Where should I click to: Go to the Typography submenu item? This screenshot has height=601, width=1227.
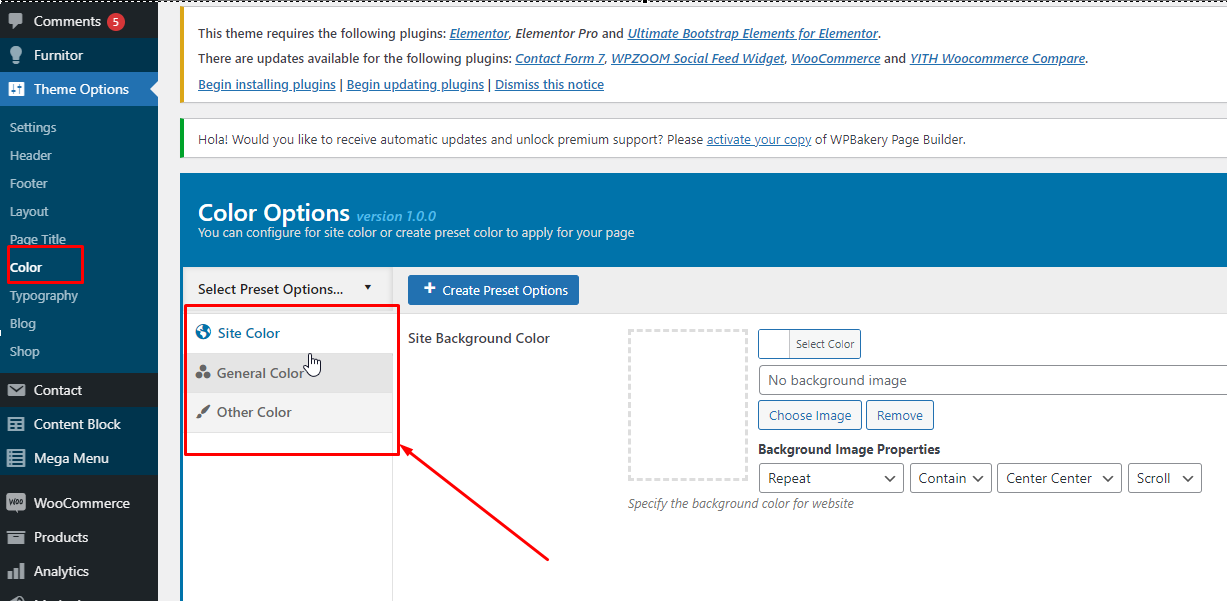(x=44, y=295)
